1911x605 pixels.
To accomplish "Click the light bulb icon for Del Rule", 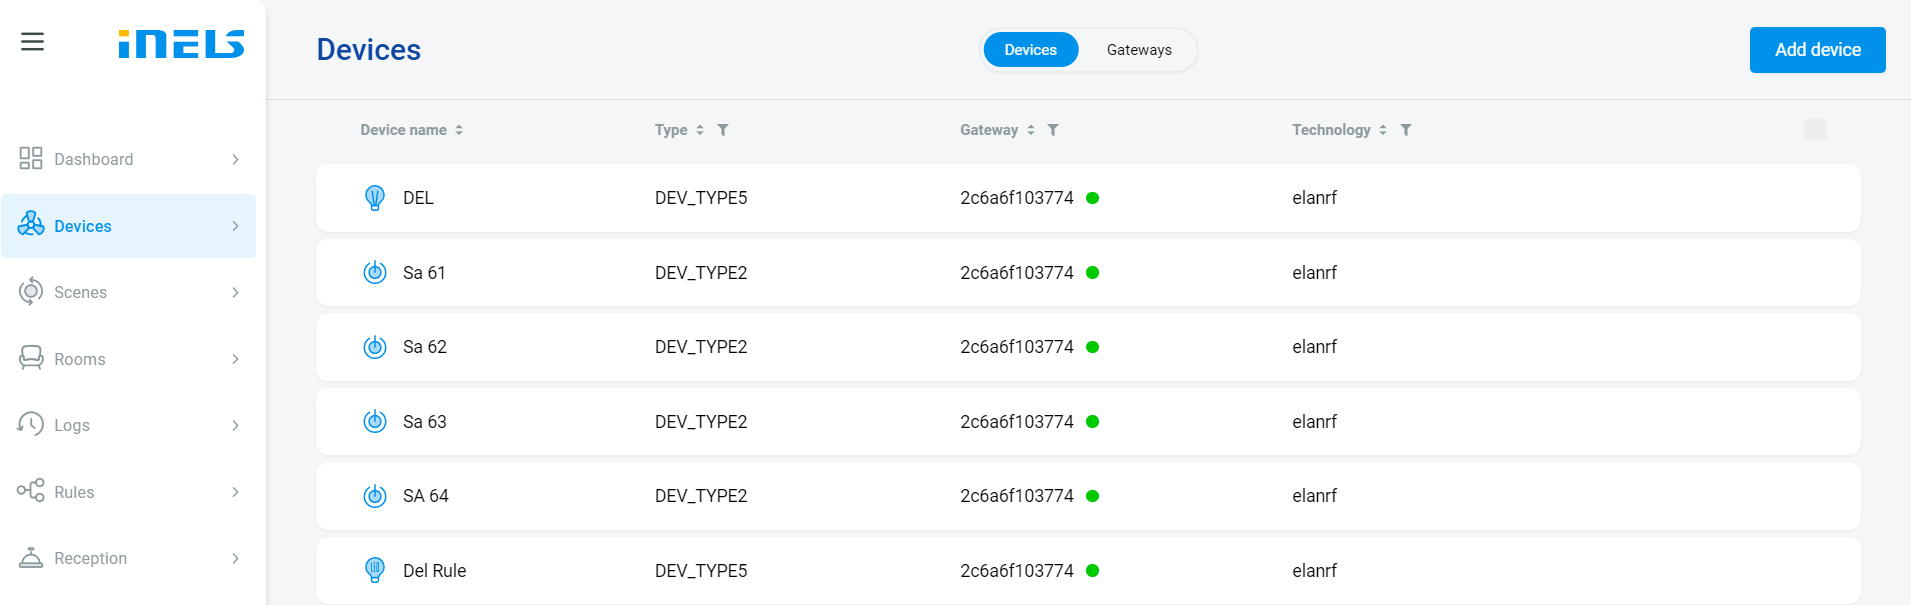I will [x=375, y=571].
